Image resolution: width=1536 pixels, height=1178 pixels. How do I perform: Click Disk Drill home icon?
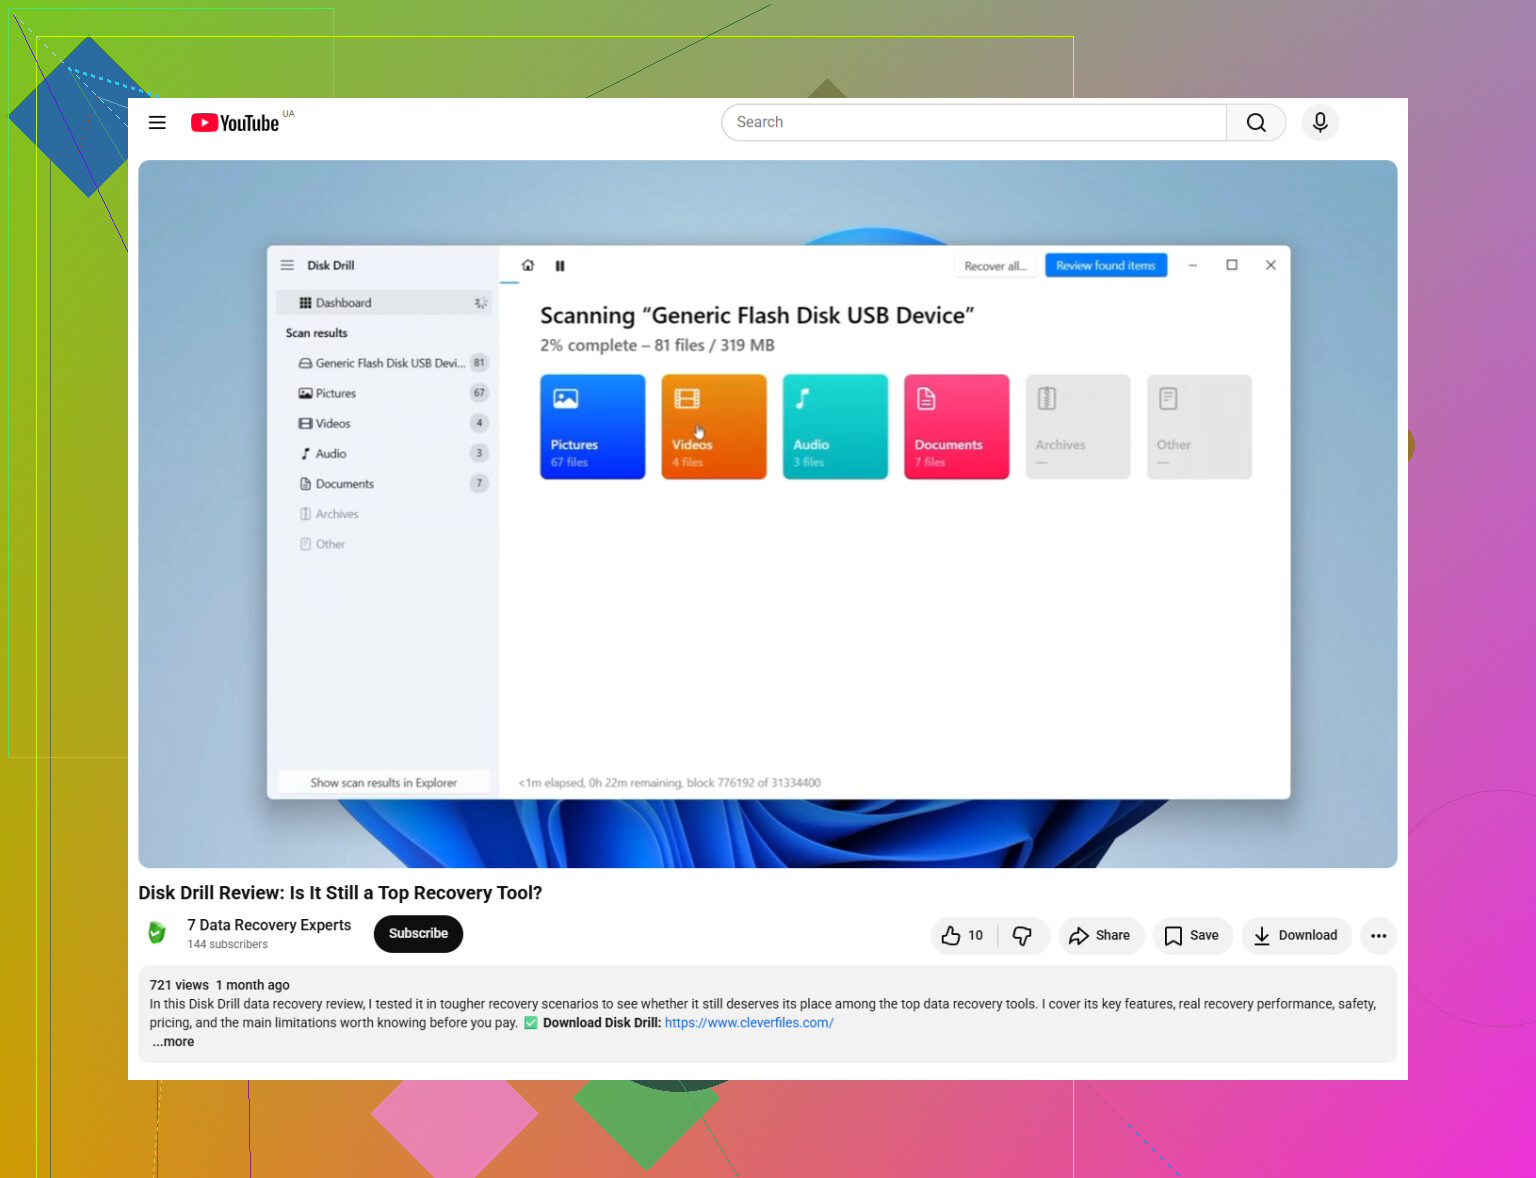(x=528, y=265)
